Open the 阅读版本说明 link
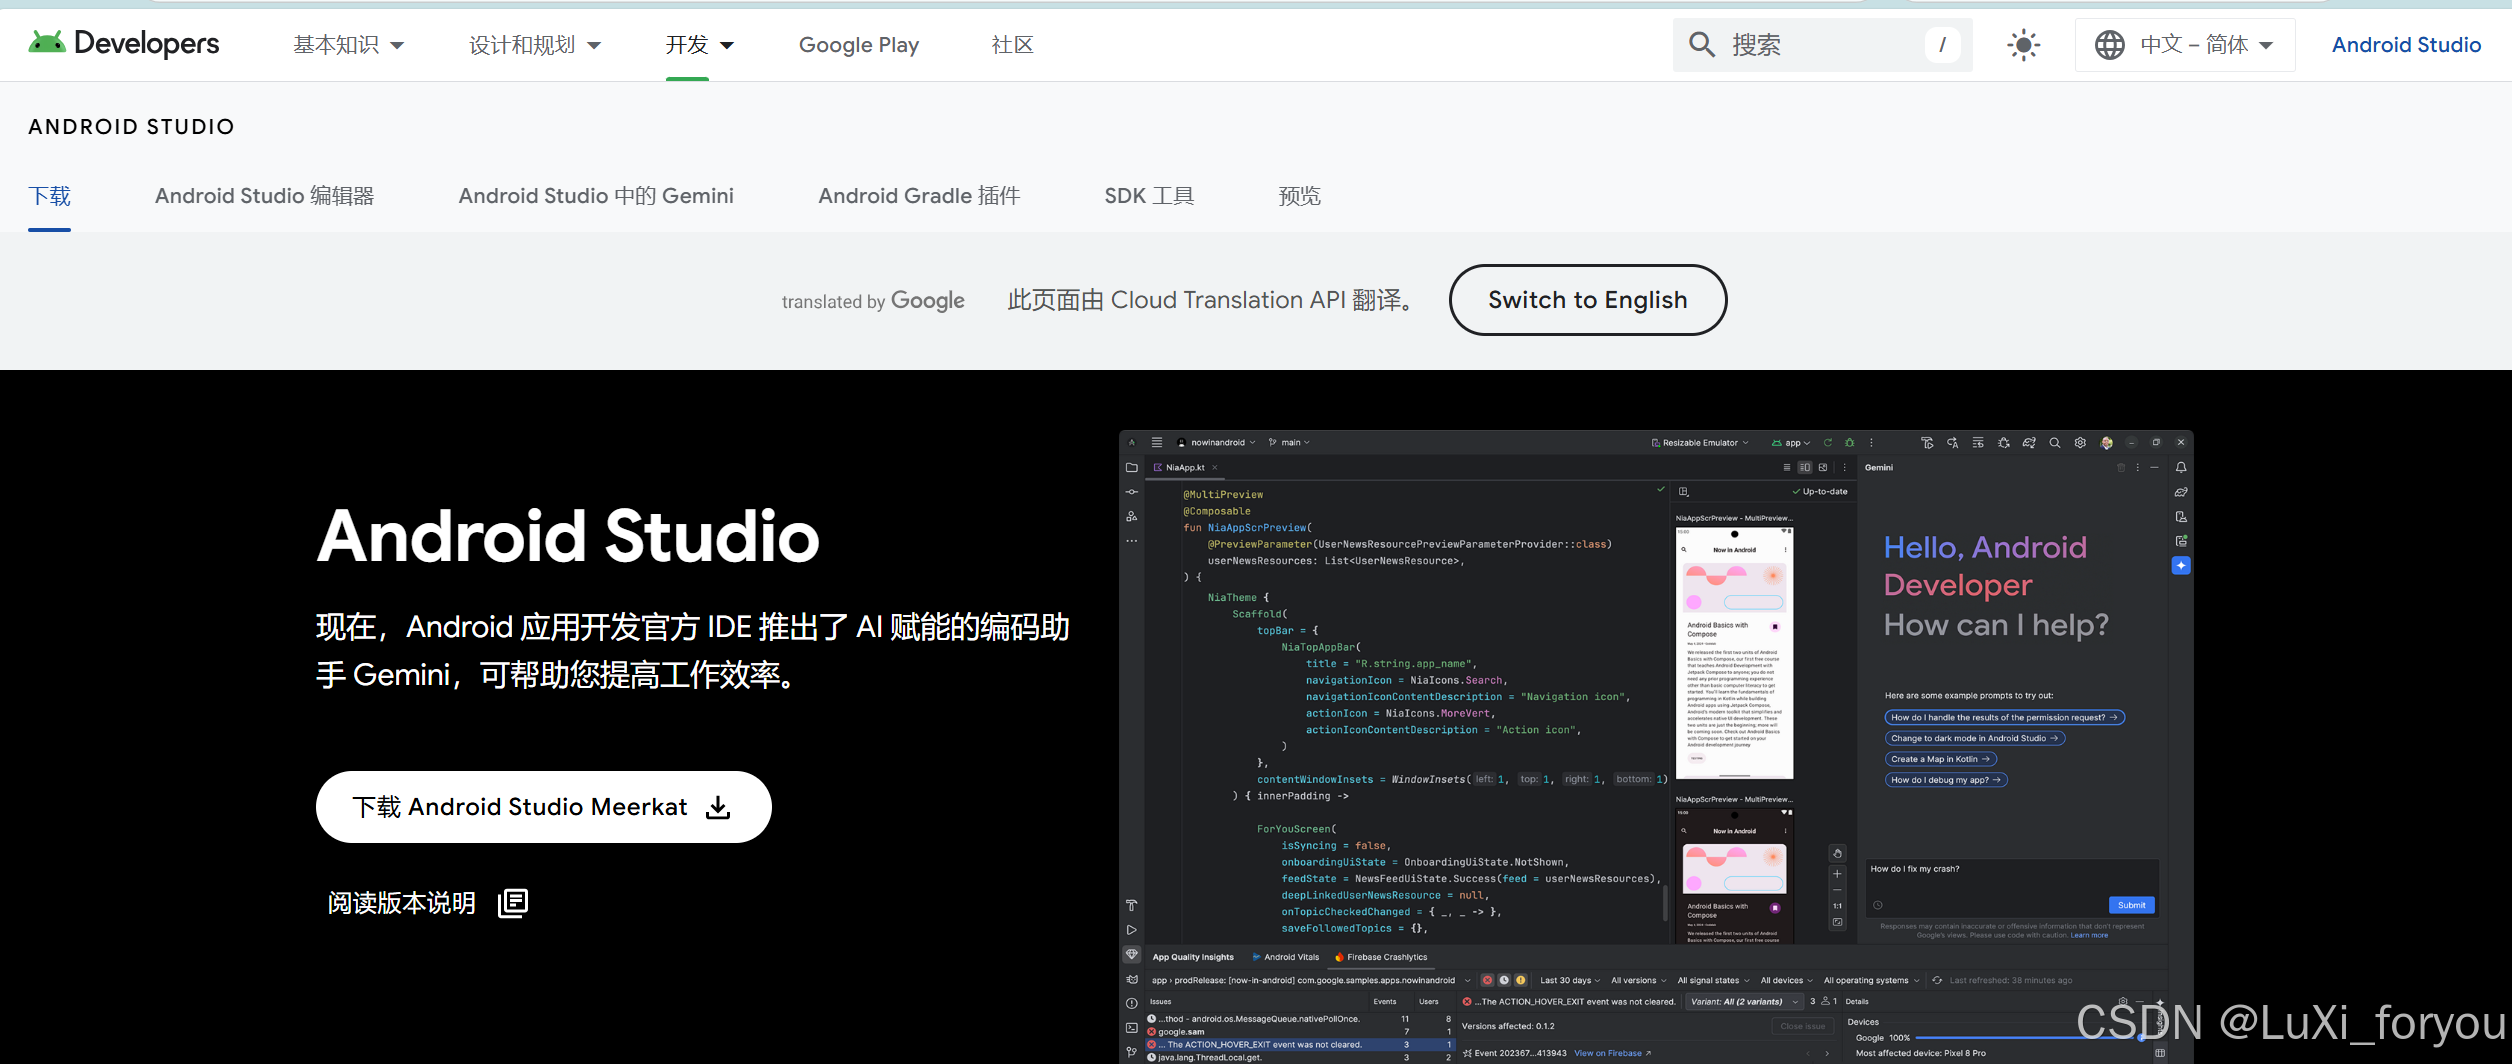This screenshot has width=2512, height=1064. click(x=402, y=903)
